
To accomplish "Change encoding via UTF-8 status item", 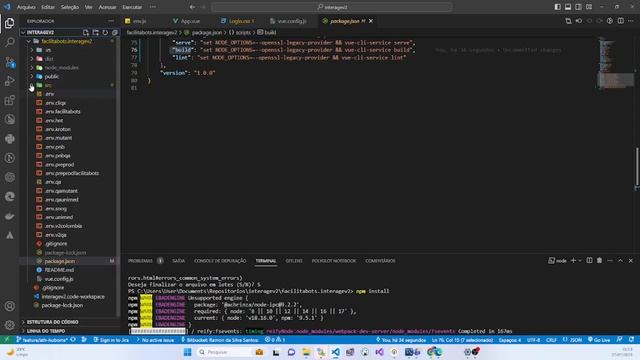I will 533,340.
